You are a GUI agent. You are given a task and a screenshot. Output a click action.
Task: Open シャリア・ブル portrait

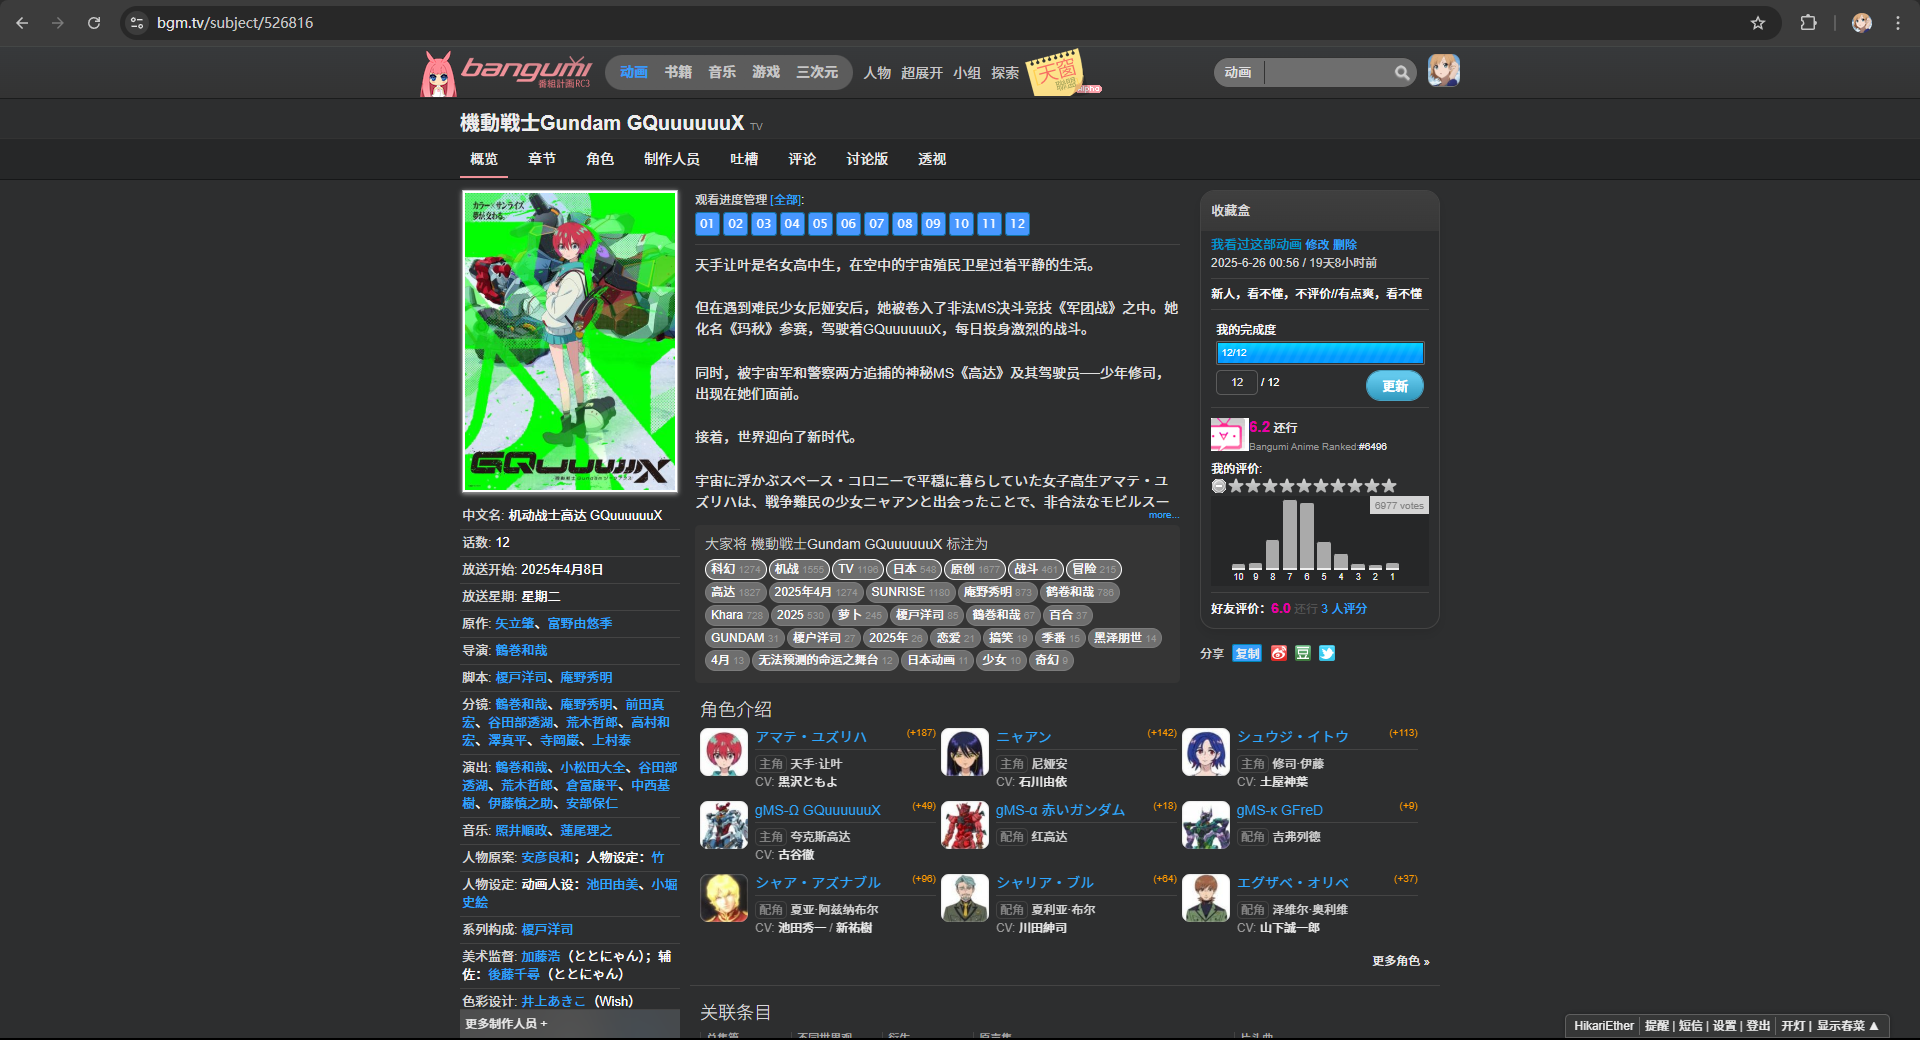pyautogui.click(x=965, y=898)
